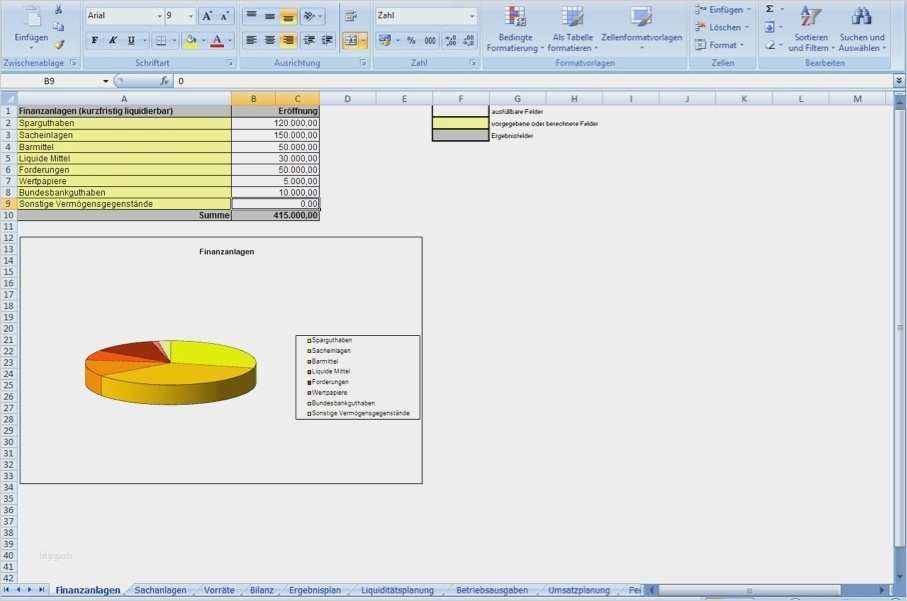Click the Select All corner button
The image size is (907, 601).
[9, 99]
